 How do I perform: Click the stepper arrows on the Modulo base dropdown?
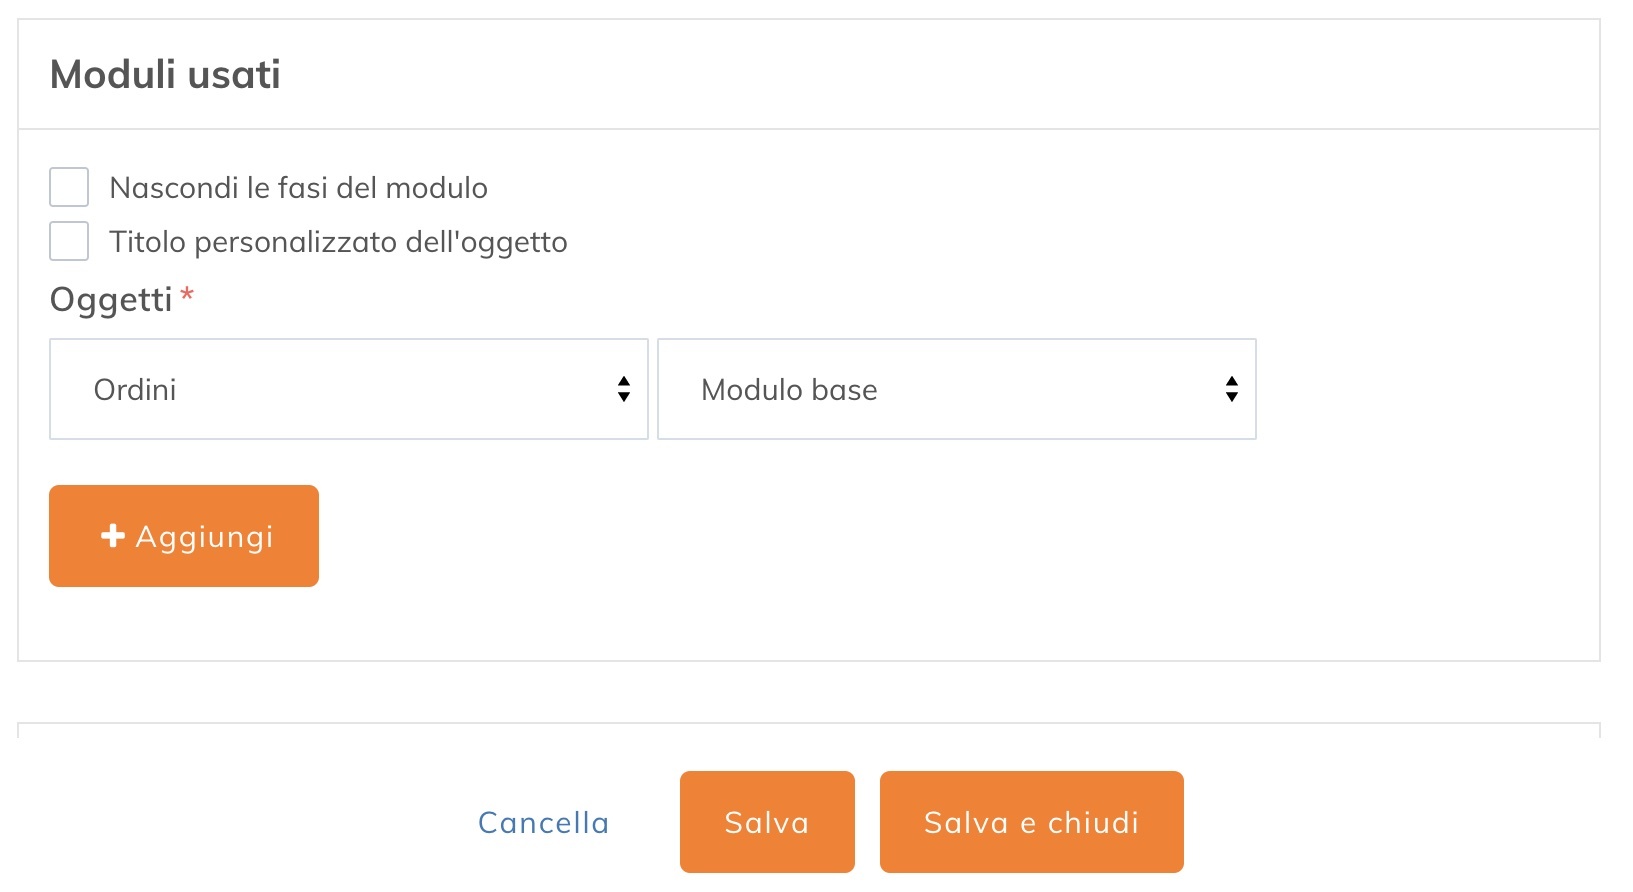pos(1231,389)
